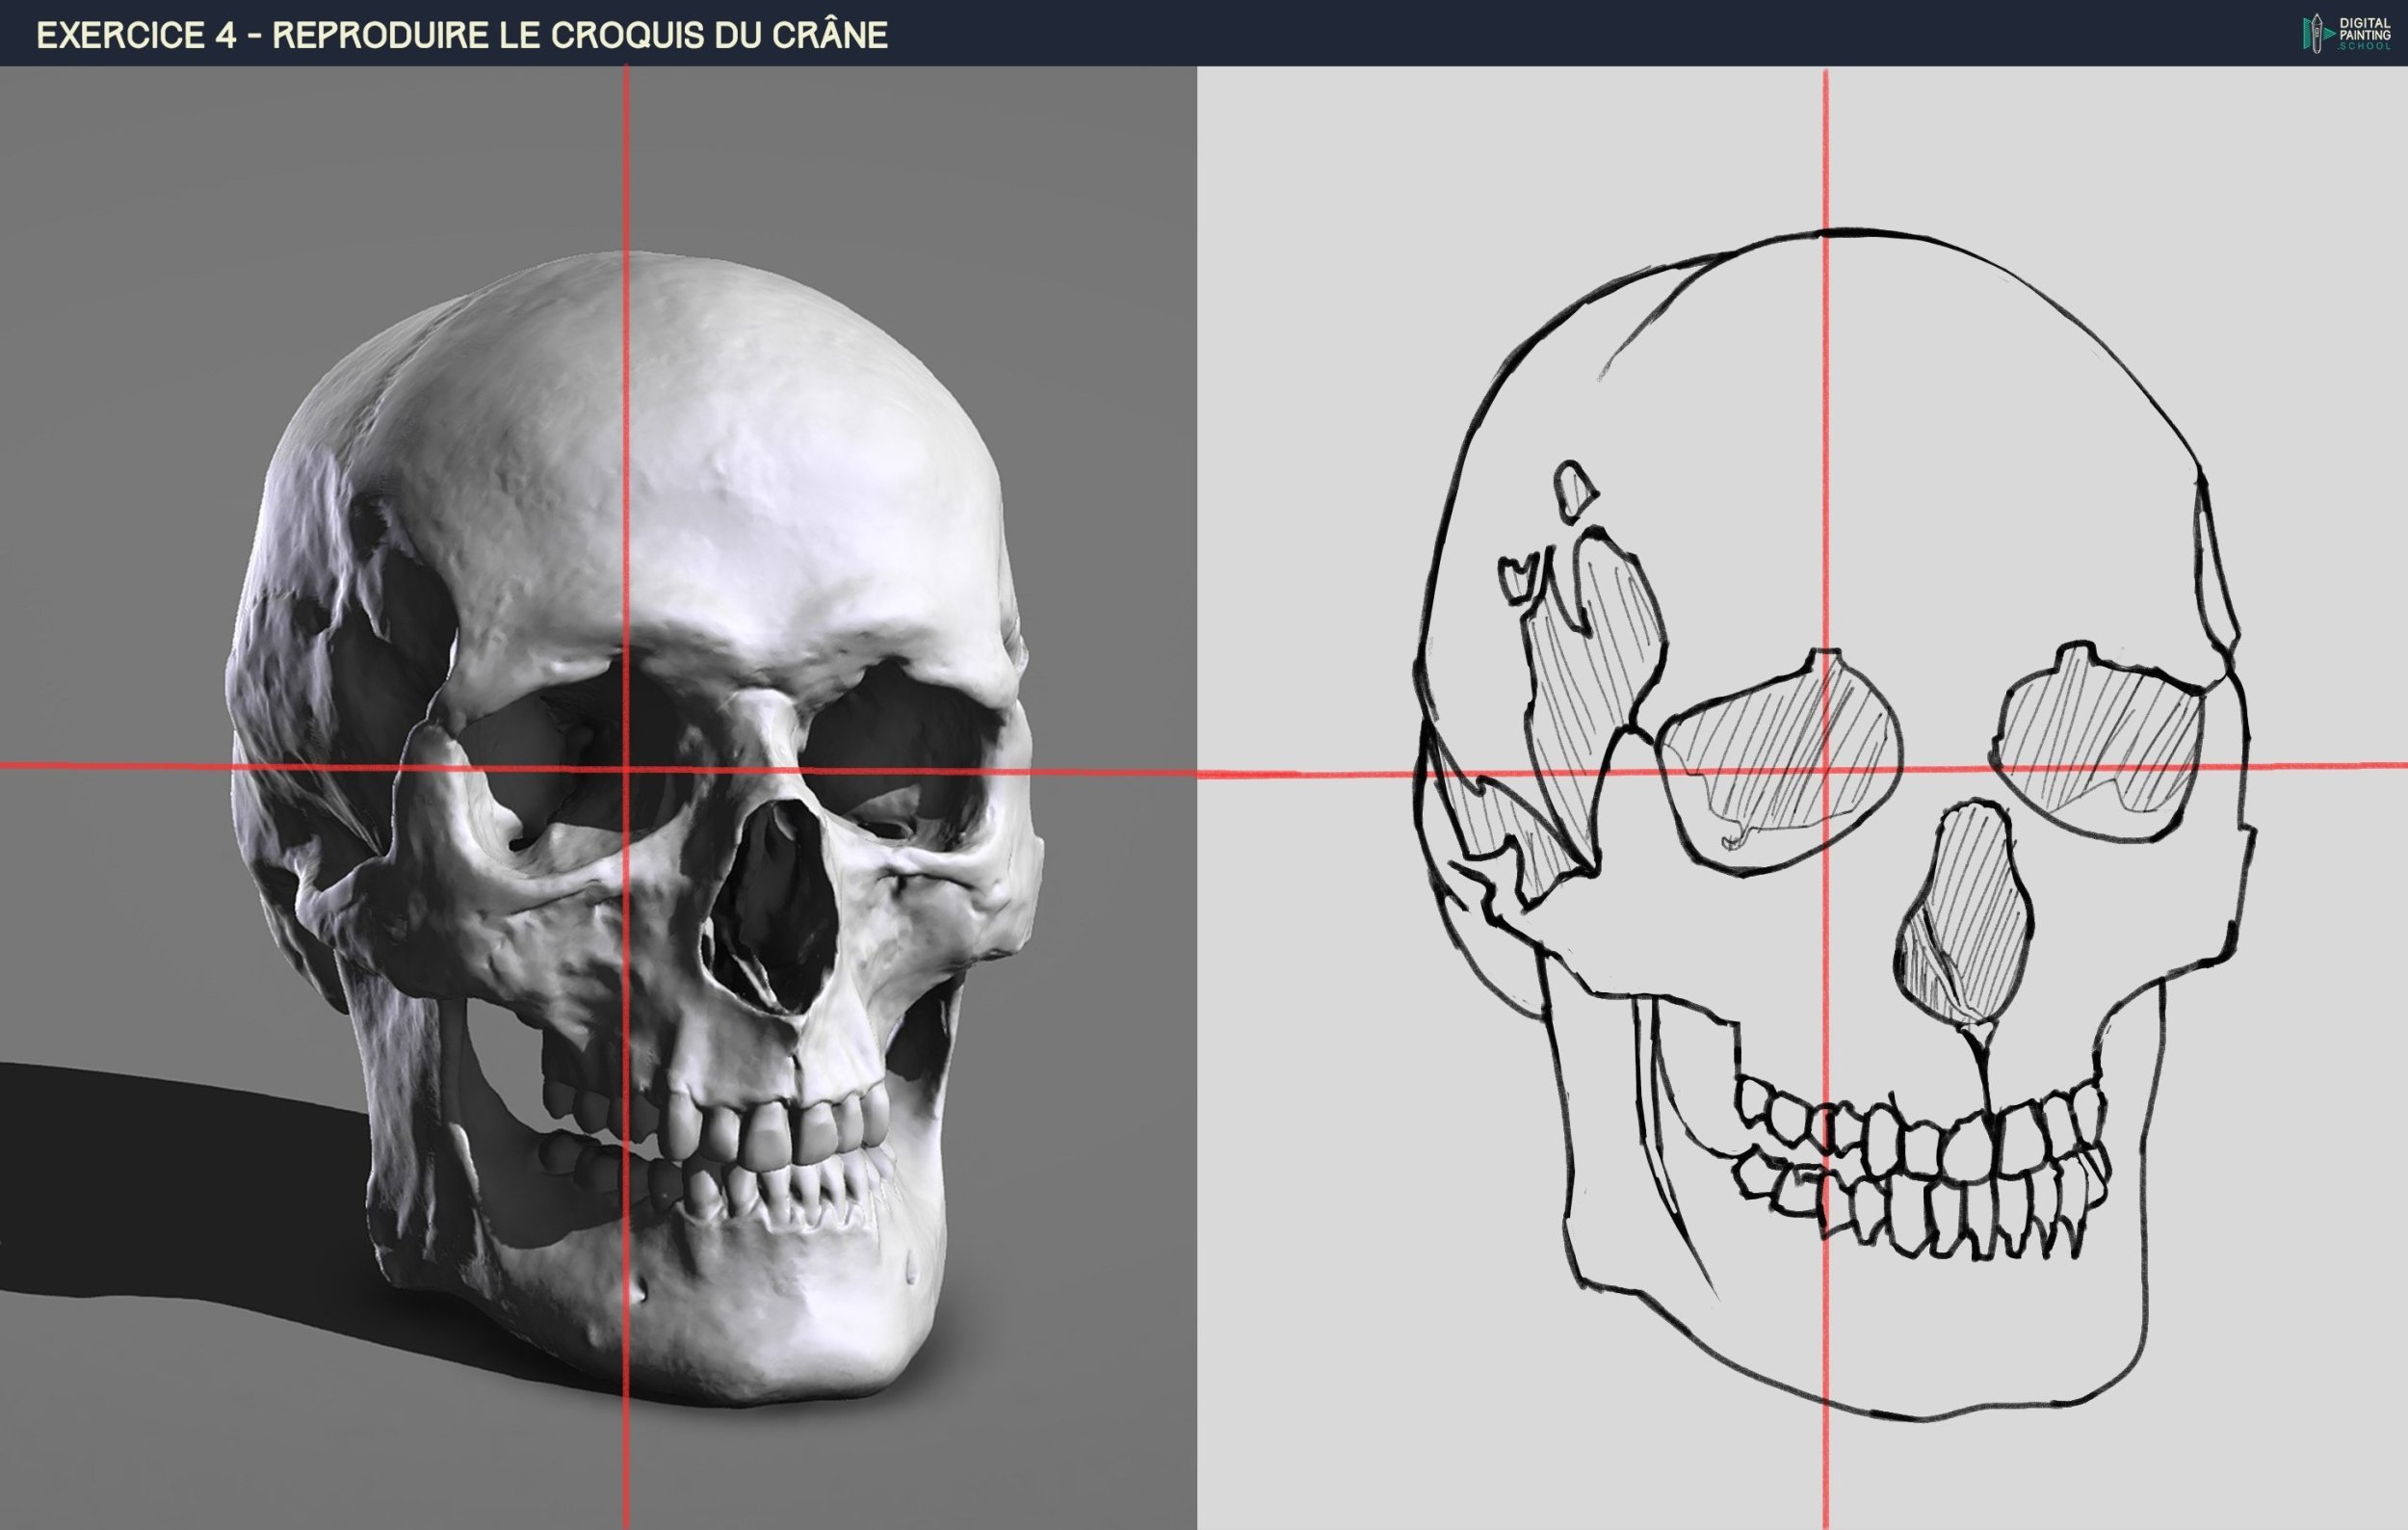Click the word CRÂNE in header

tap(829, 35)
